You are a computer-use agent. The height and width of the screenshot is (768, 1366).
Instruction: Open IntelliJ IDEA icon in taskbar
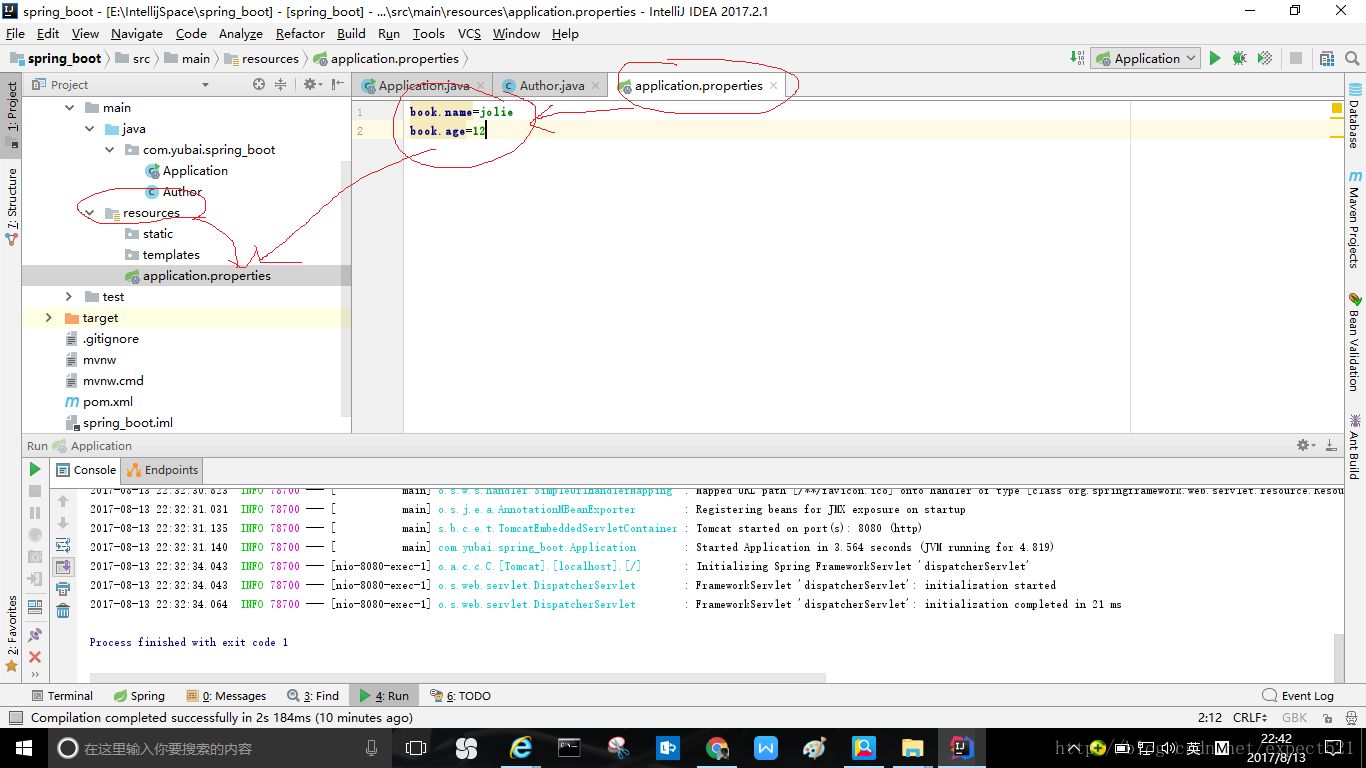962,747
